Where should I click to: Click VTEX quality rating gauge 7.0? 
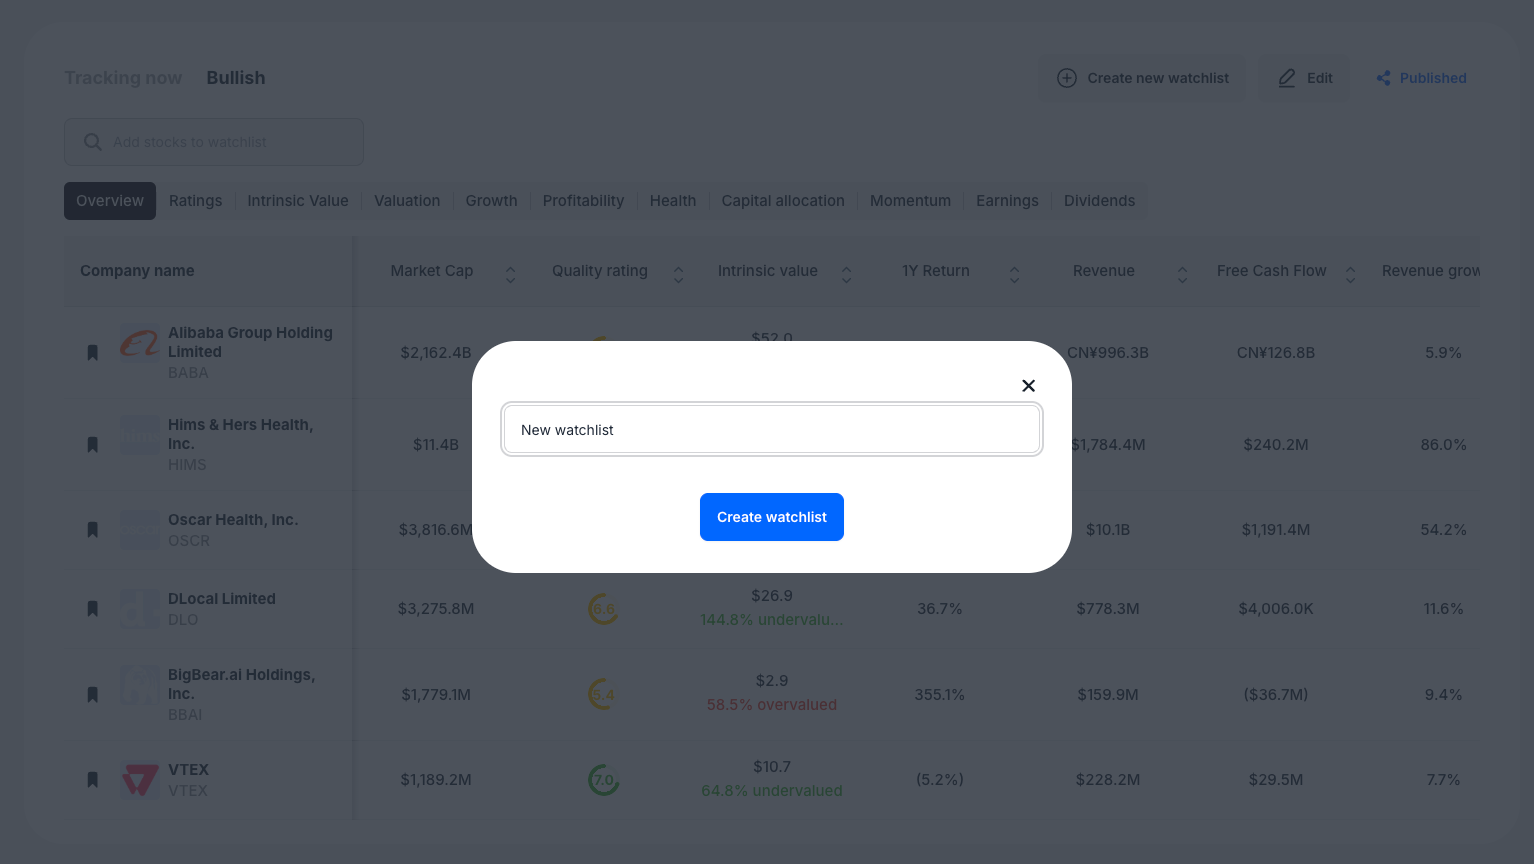pos(603,779)
